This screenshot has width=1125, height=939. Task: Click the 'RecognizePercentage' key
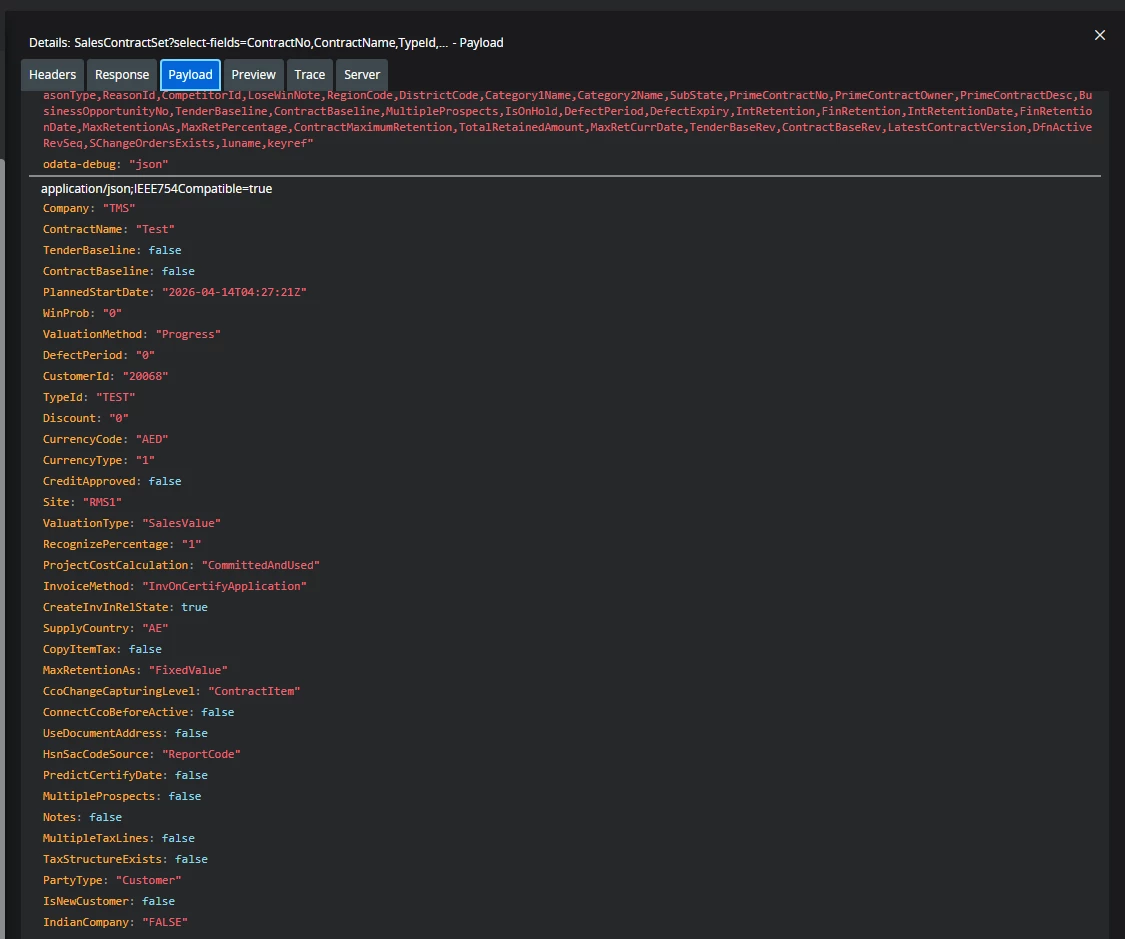[x=105, y=544]
